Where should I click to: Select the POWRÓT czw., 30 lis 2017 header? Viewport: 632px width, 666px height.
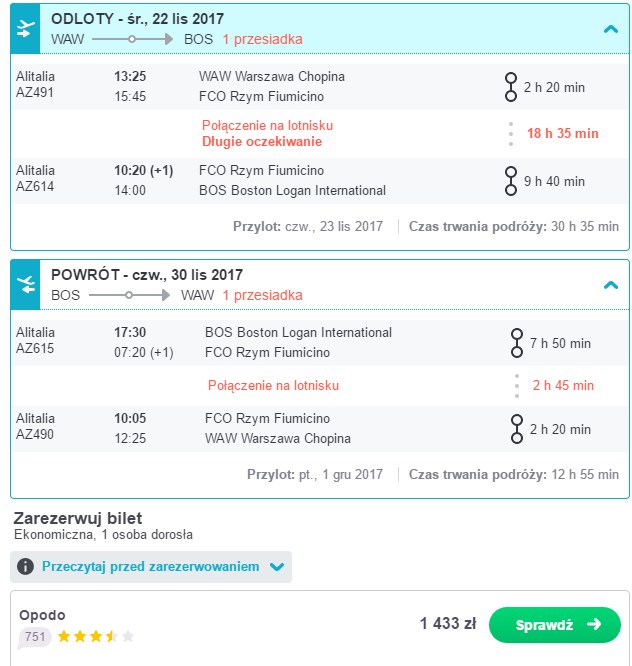pos(147,274)
